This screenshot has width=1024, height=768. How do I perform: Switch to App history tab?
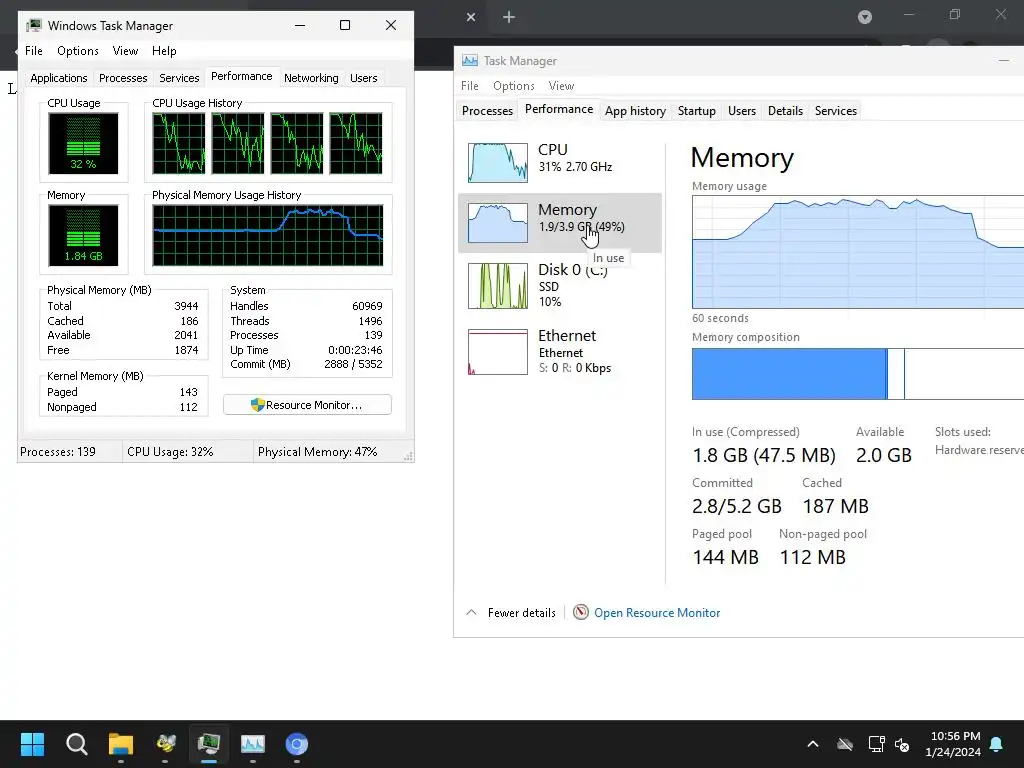(635, 111)
